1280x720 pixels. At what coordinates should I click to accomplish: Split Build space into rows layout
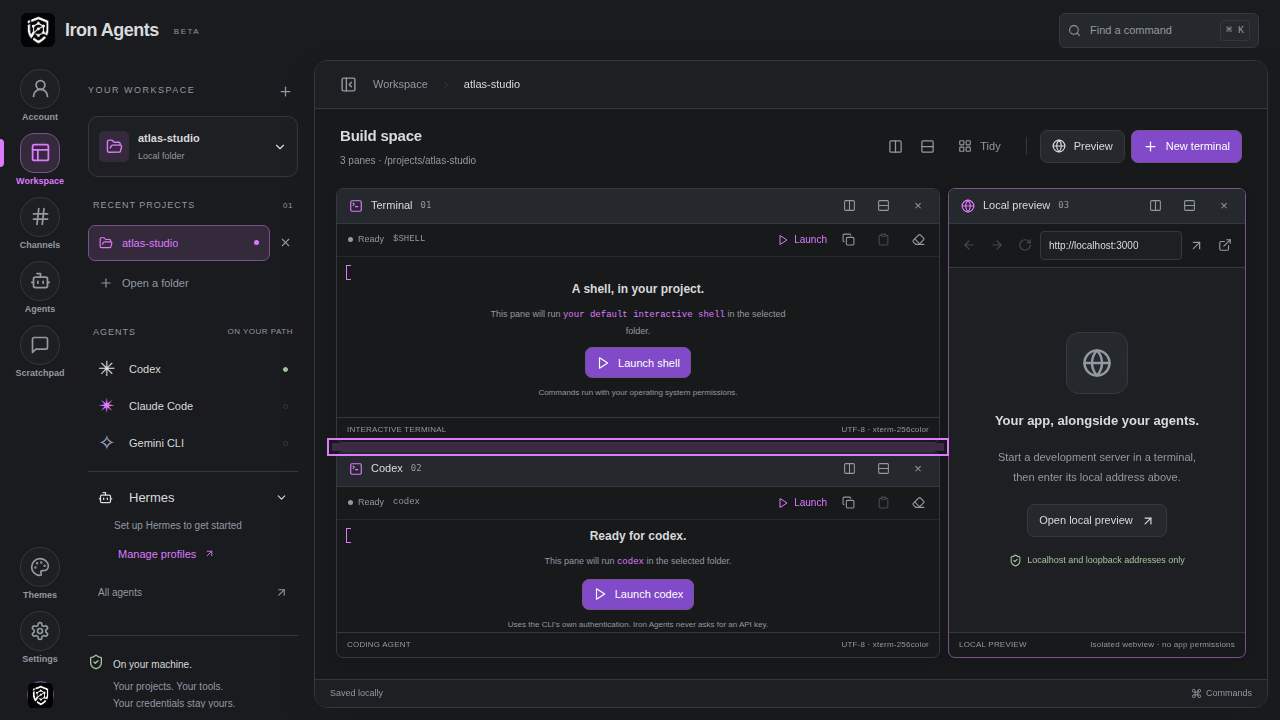click(927, 146)
